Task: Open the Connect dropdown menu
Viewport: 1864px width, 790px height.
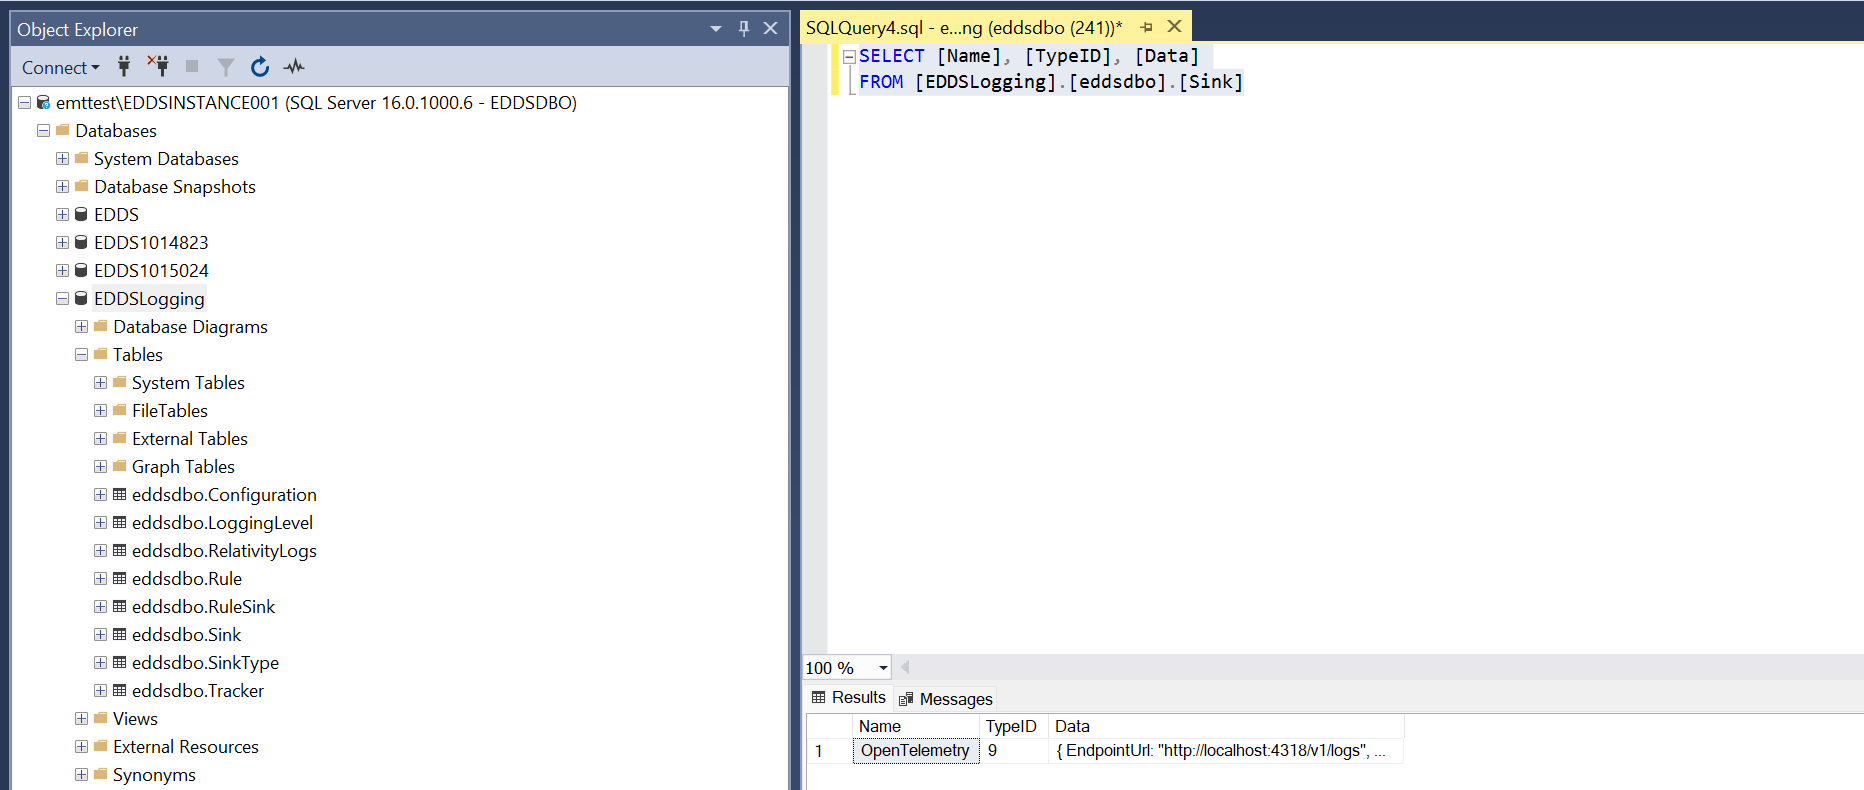Action: [60, 67]
